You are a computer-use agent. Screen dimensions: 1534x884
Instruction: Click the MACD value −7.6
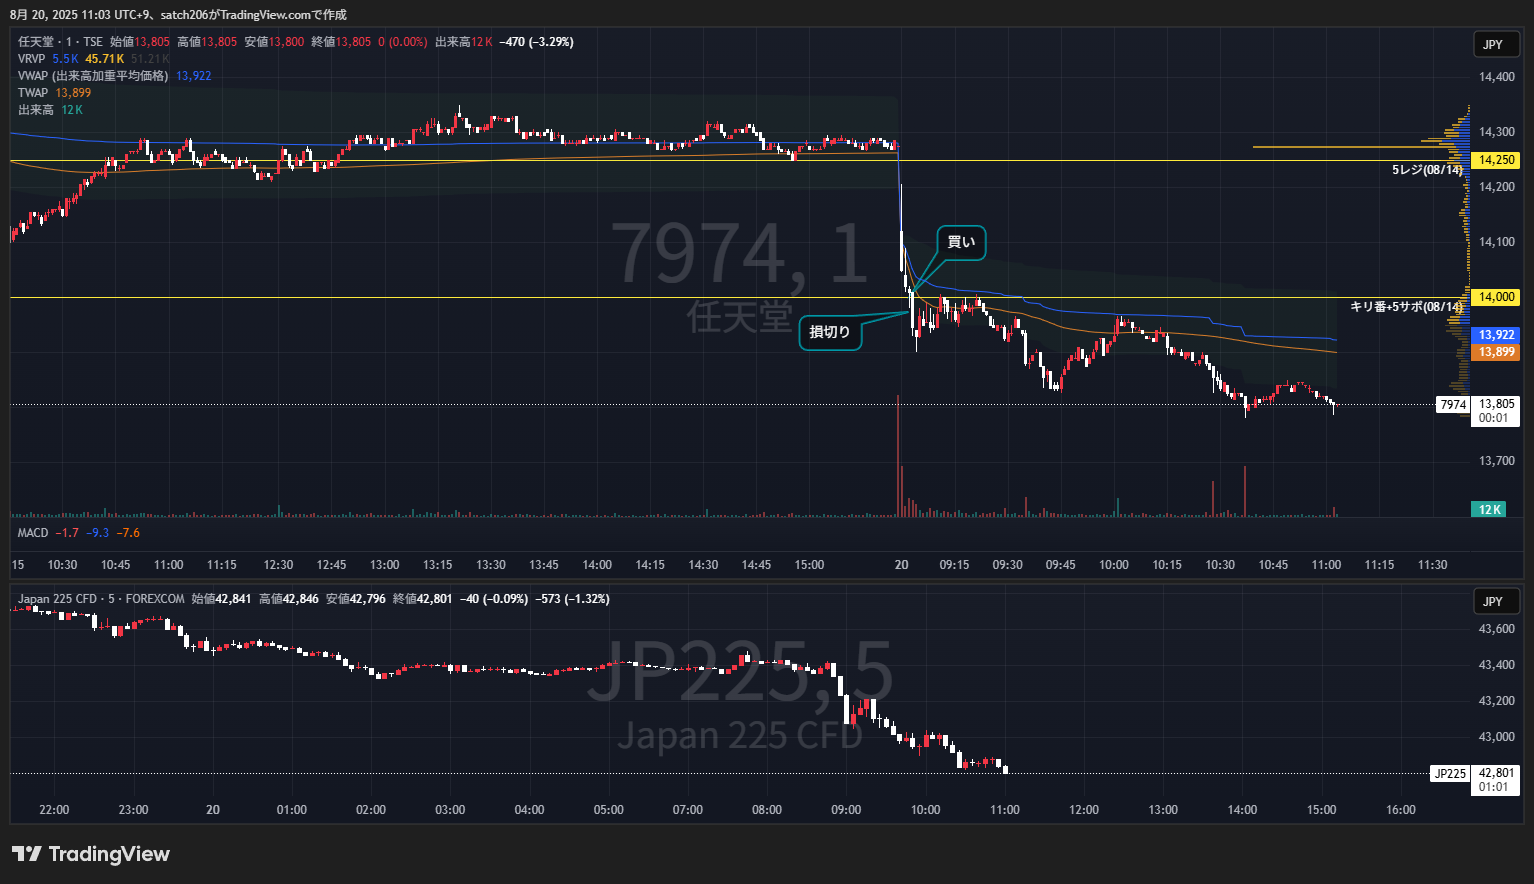pyautogui.click(x=128, y=533)
